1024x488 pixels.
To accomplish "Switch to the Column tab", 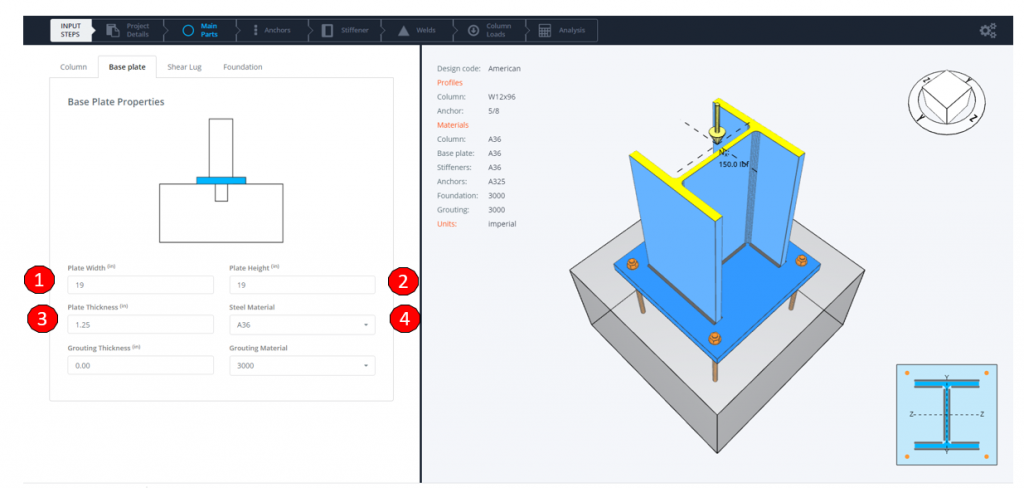I will 74,67.
